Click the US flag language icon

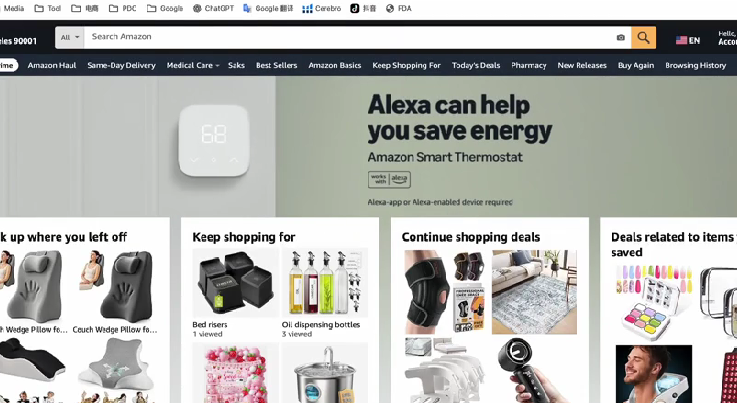point(682,40)
